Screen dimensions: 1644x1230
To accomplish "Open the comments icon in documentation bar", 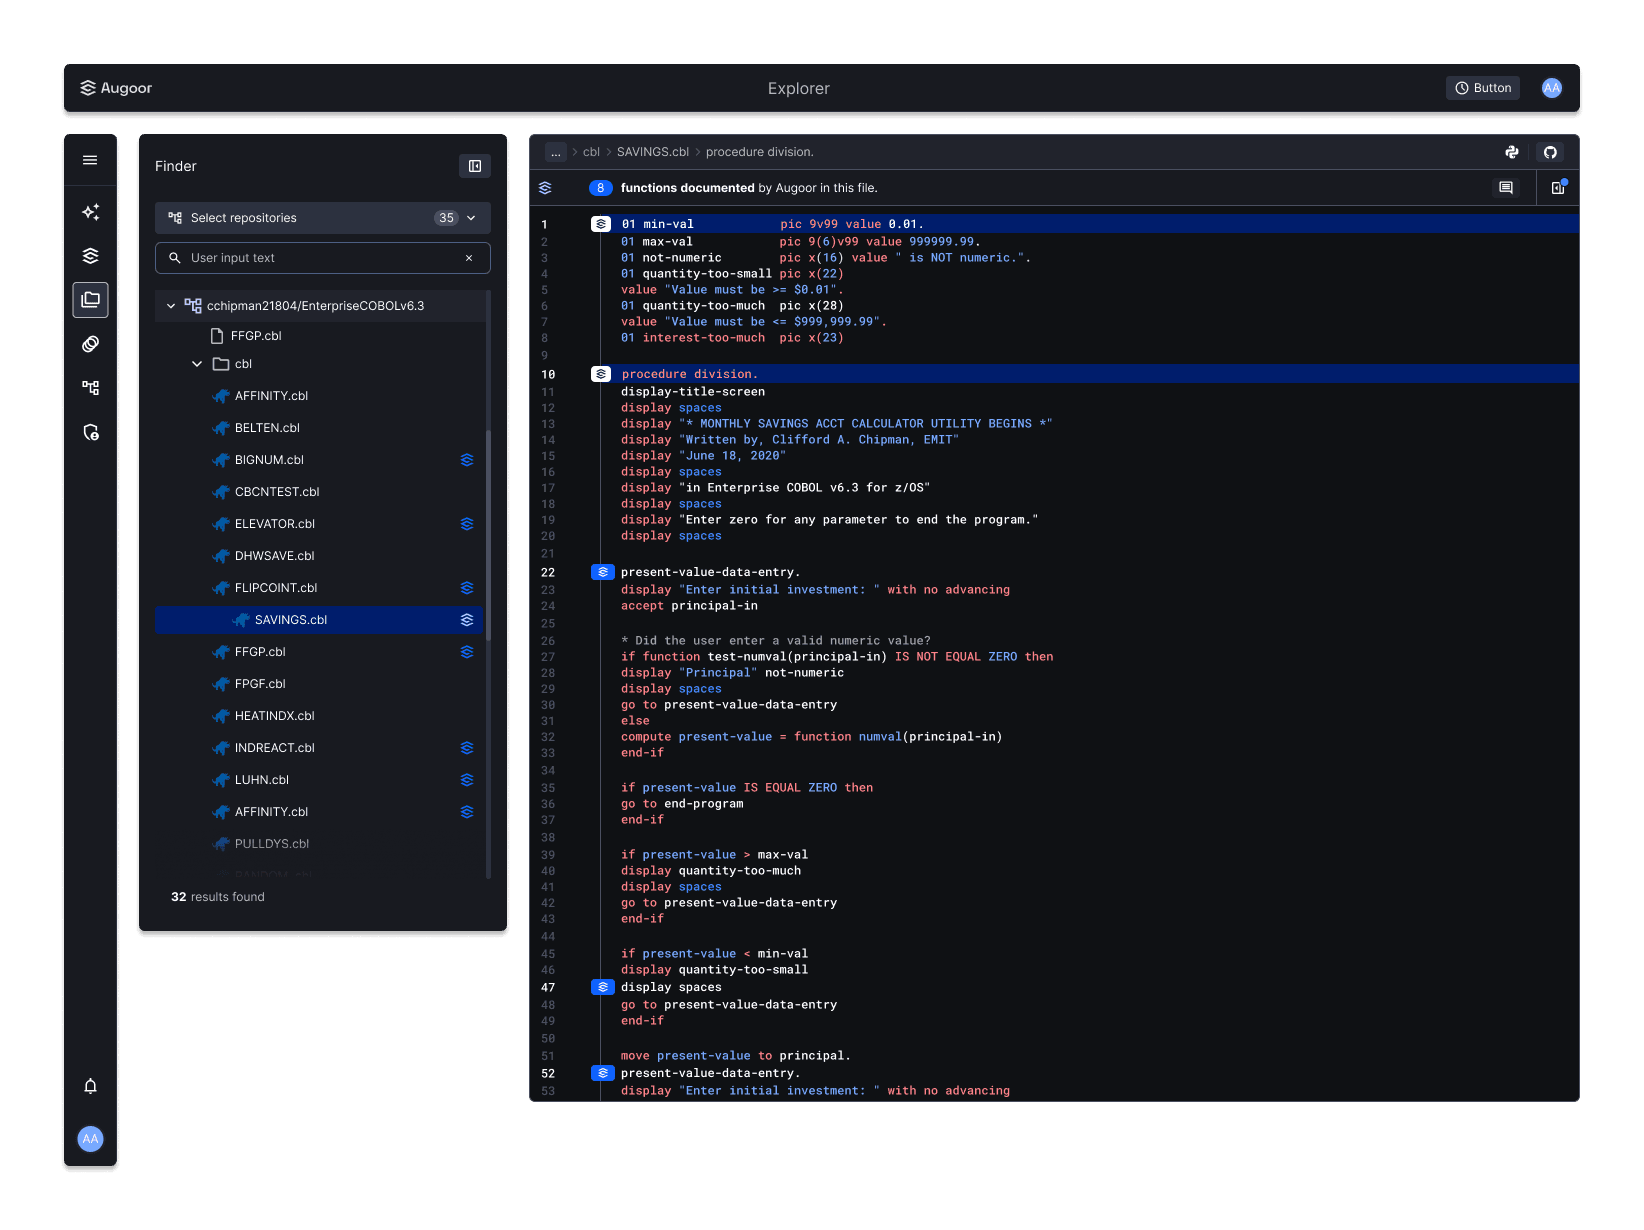I will pyautogui.click(x=1506, y=188).
